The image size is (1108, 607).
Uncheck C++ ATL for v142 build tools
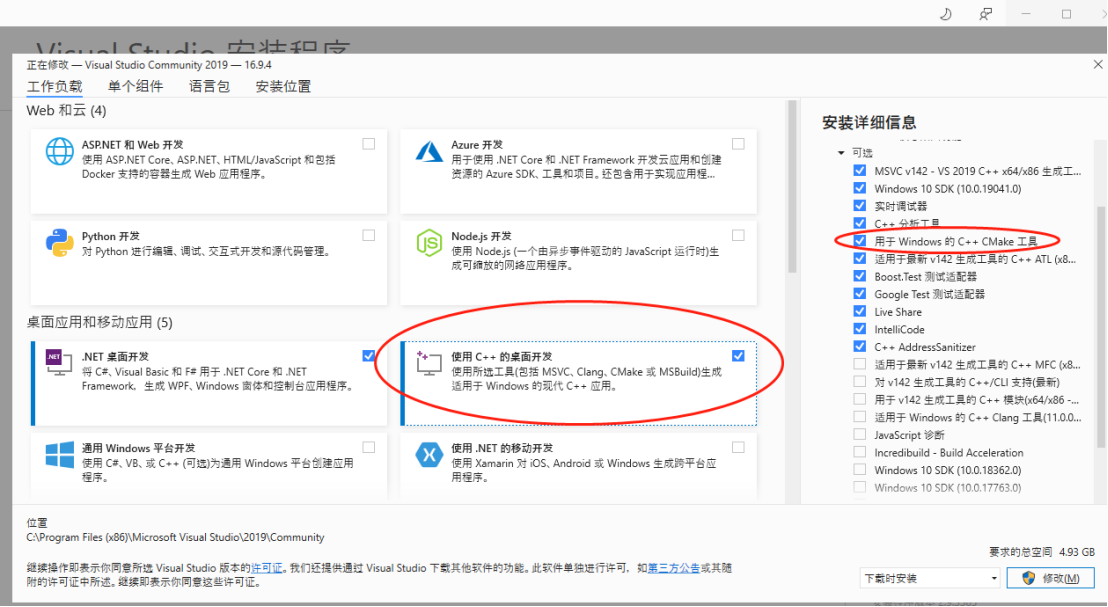pos(859,259)
